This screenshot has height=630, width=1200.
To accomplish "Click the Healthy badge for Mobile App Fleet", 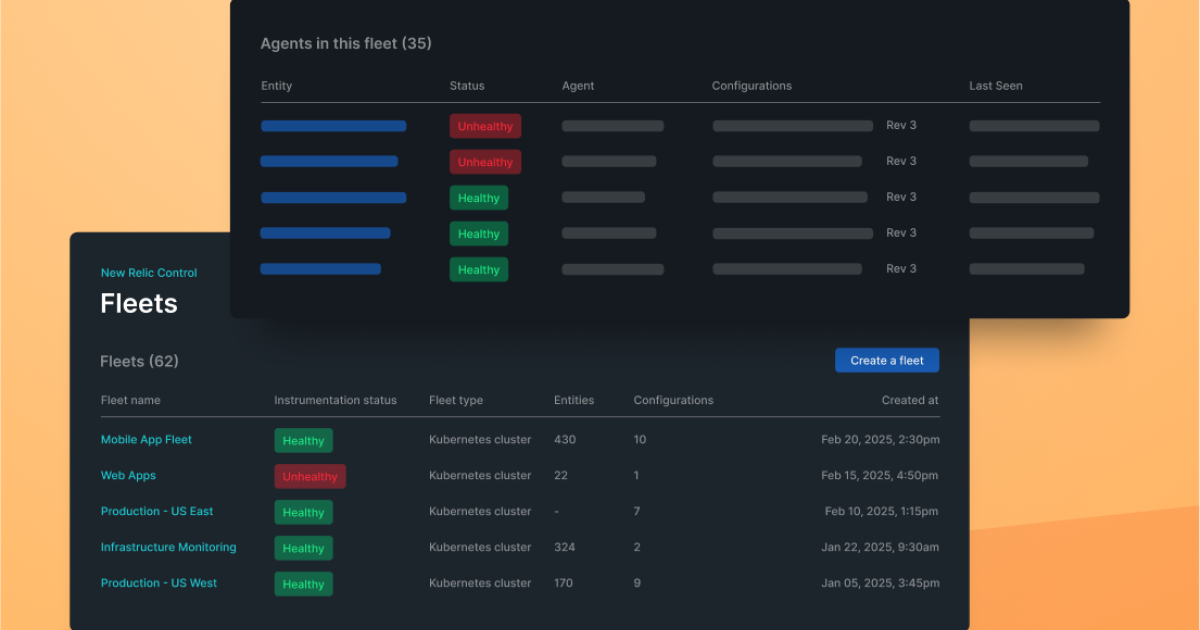I will tap(303, 441).
